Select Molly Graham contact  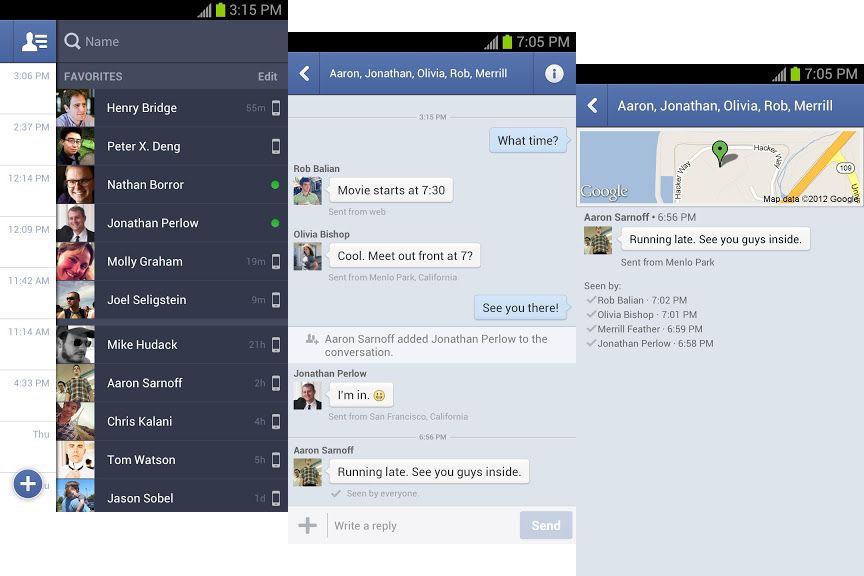[x=172, y=262]
